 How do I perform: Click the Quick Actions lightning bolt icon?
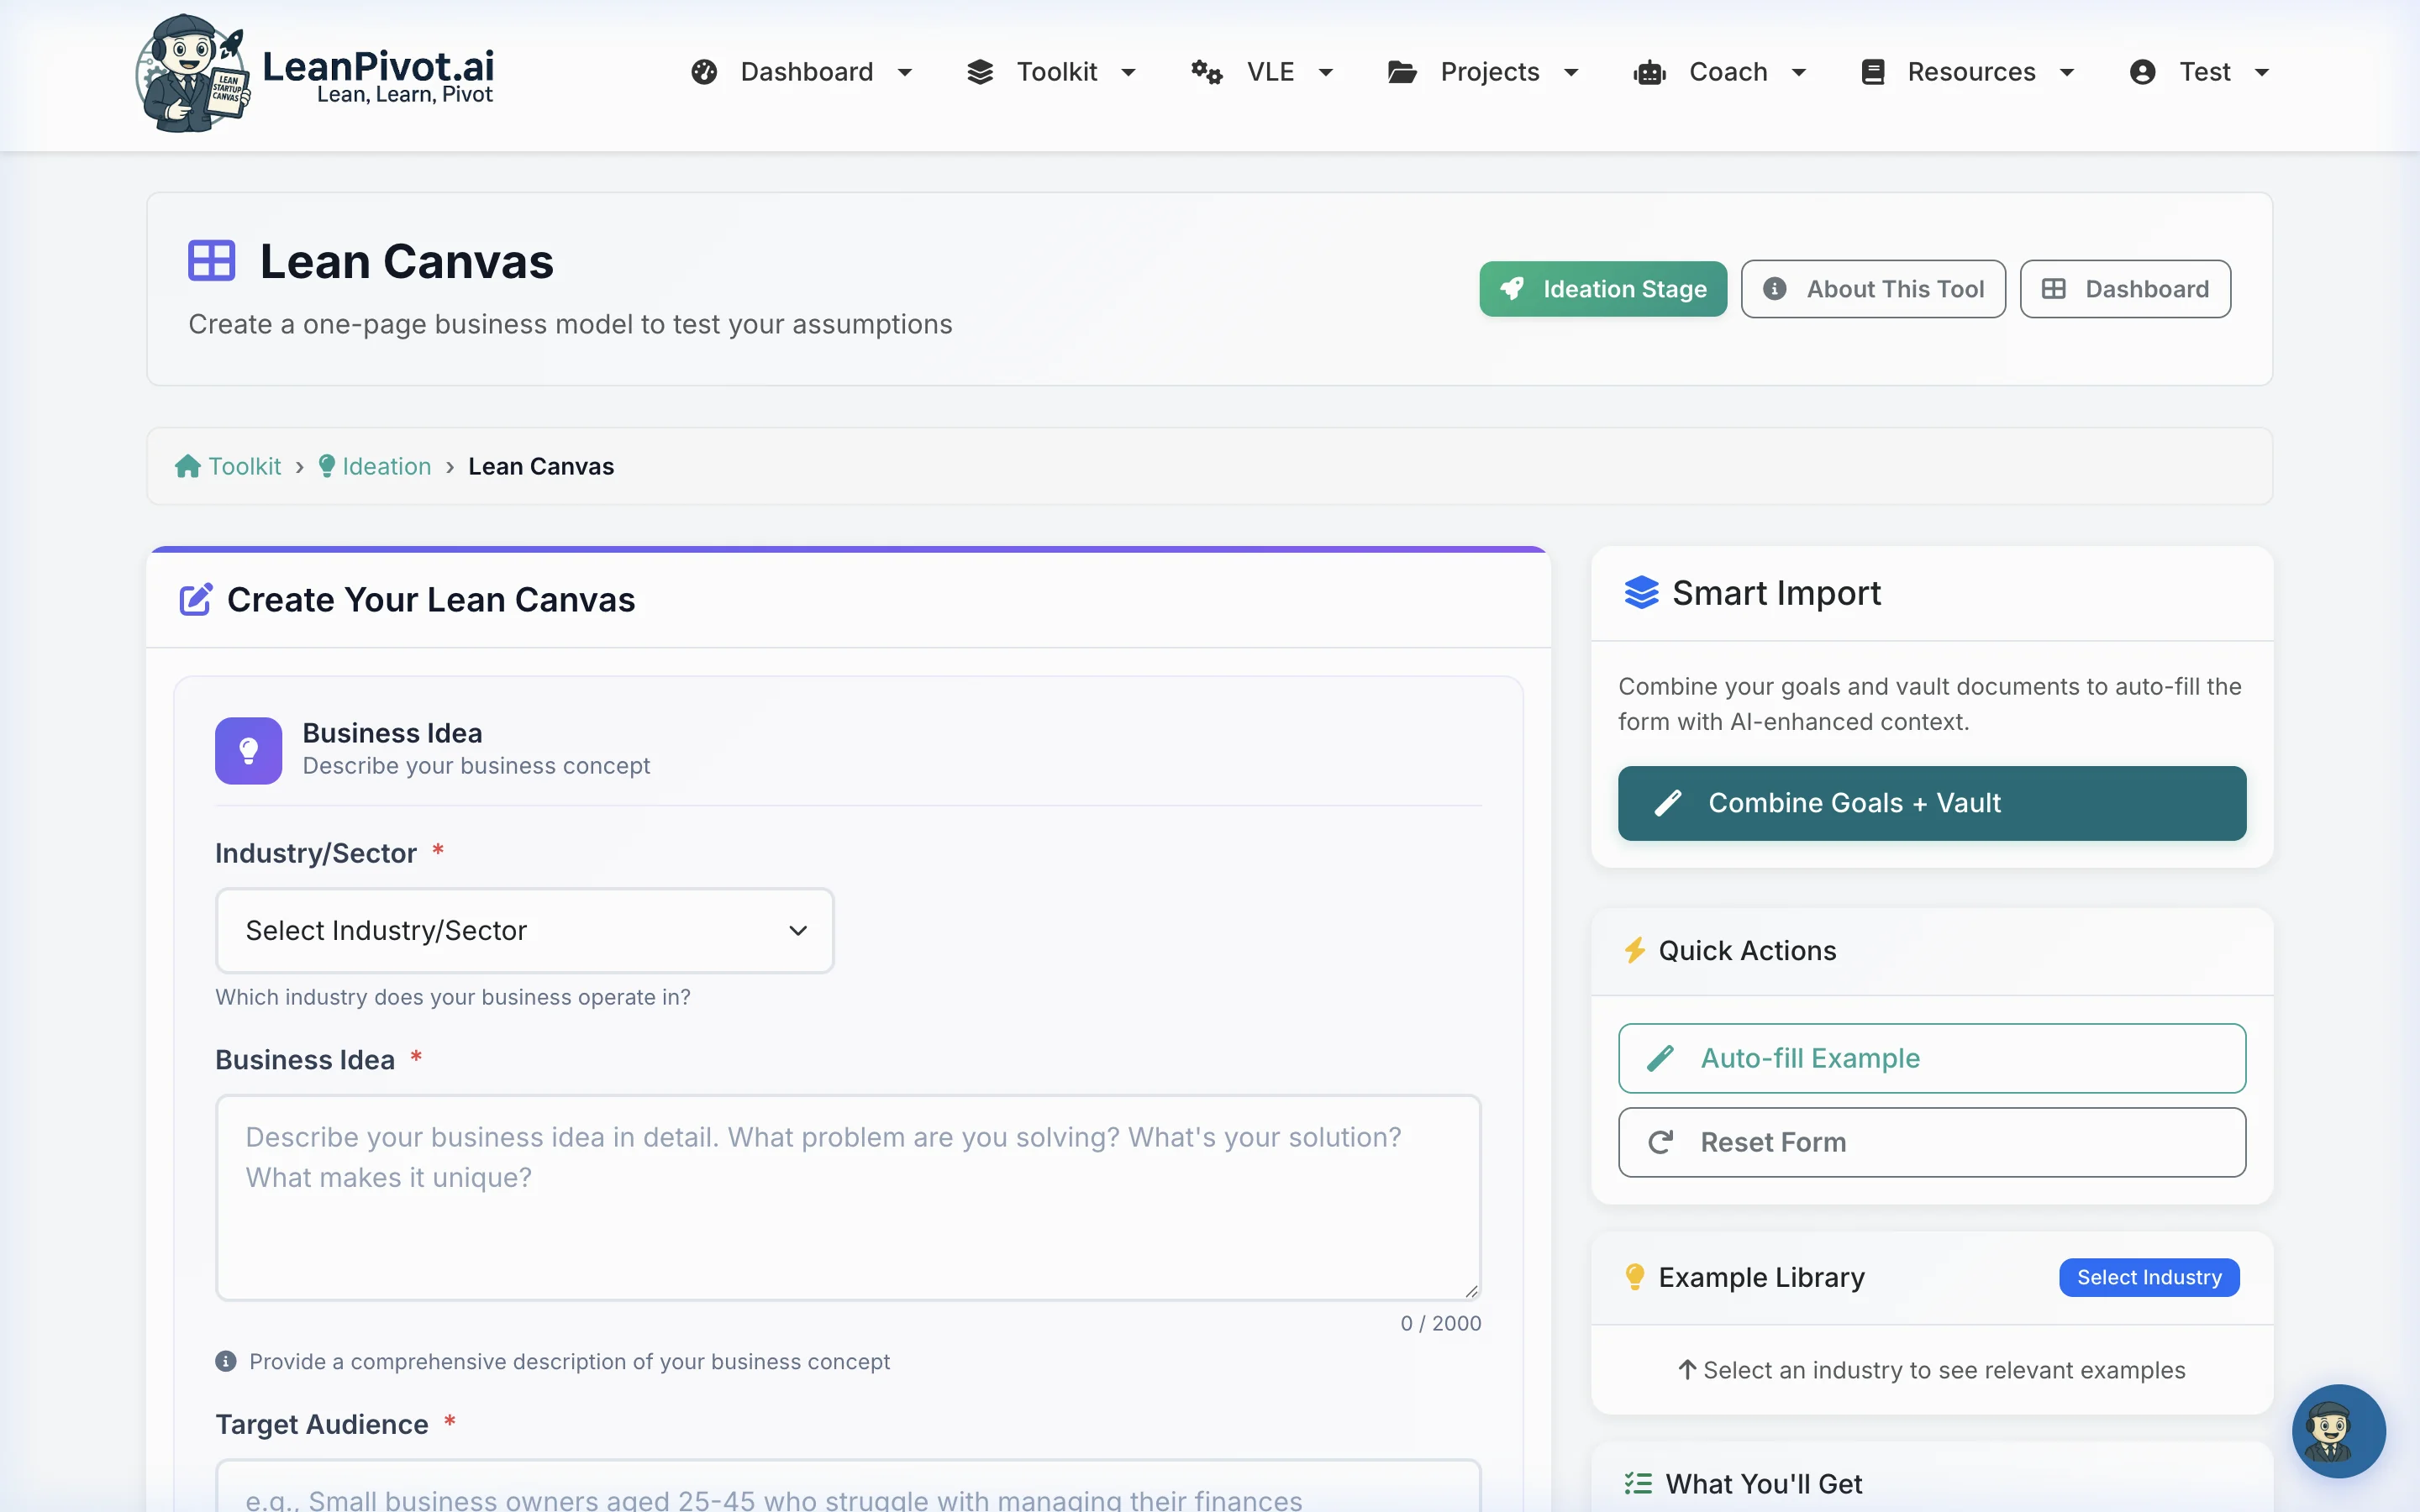1635,950
